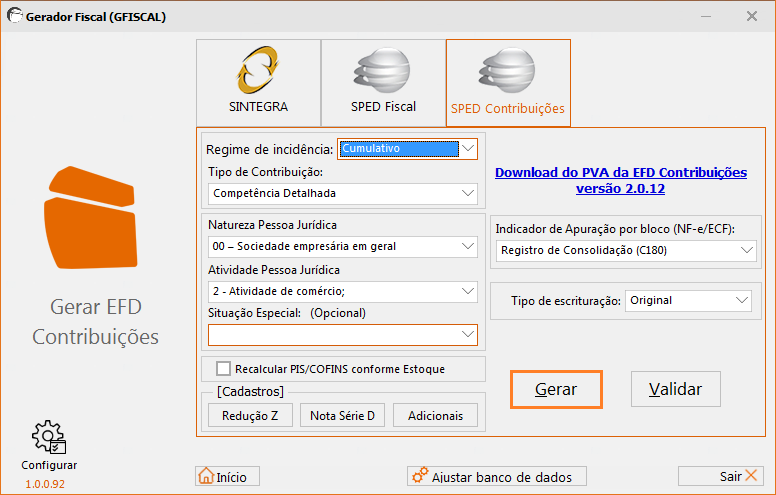Click the Configurar gear icon
This screenshot has height=495, width=776.
[x=49, y=437]
